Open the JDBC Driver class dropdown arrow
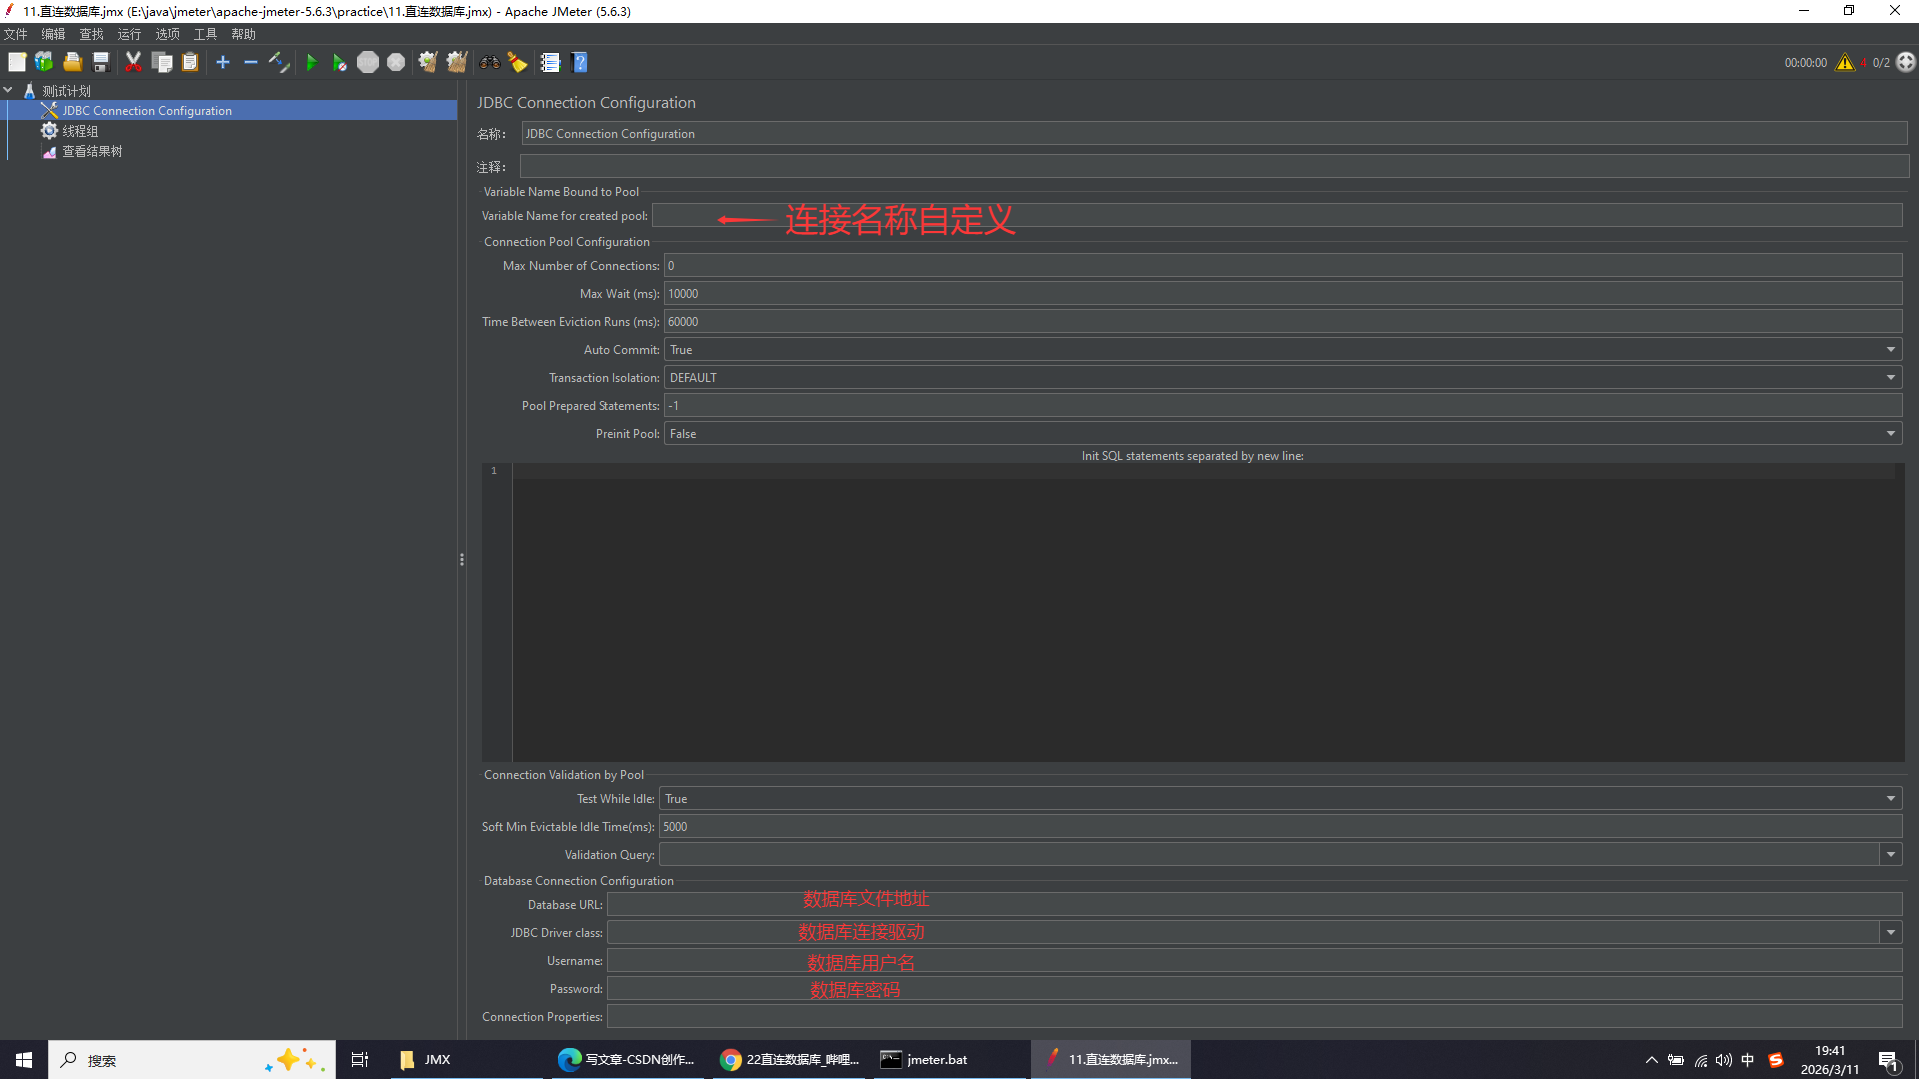Viewport: 1919px width, 1079px height. tap(1891, 933)
